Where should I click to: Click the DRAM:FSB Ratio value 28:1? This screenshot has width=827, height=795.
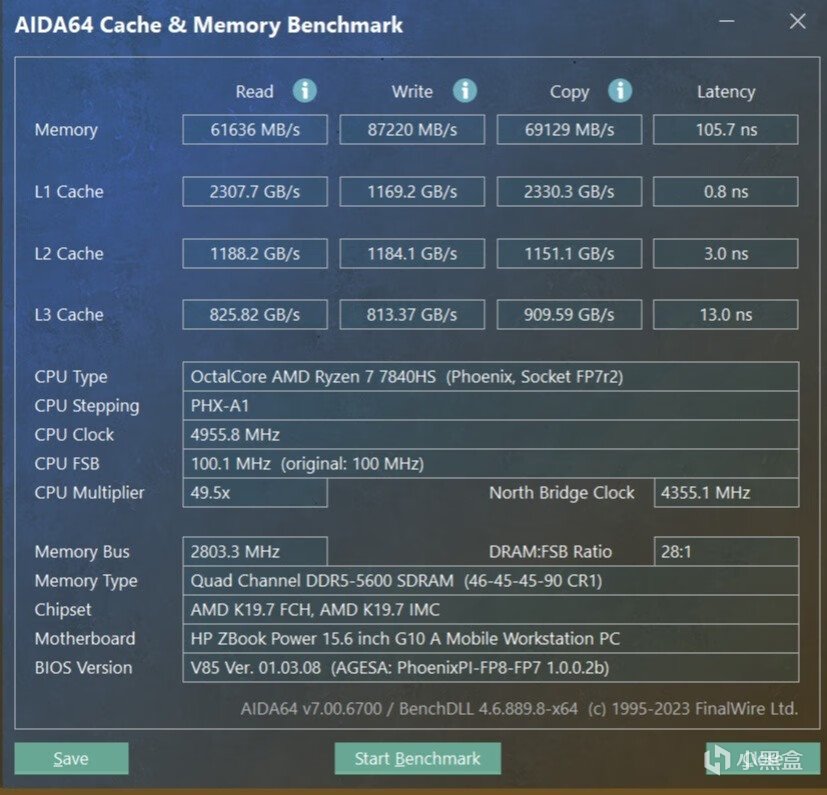(x=726, y=552)
